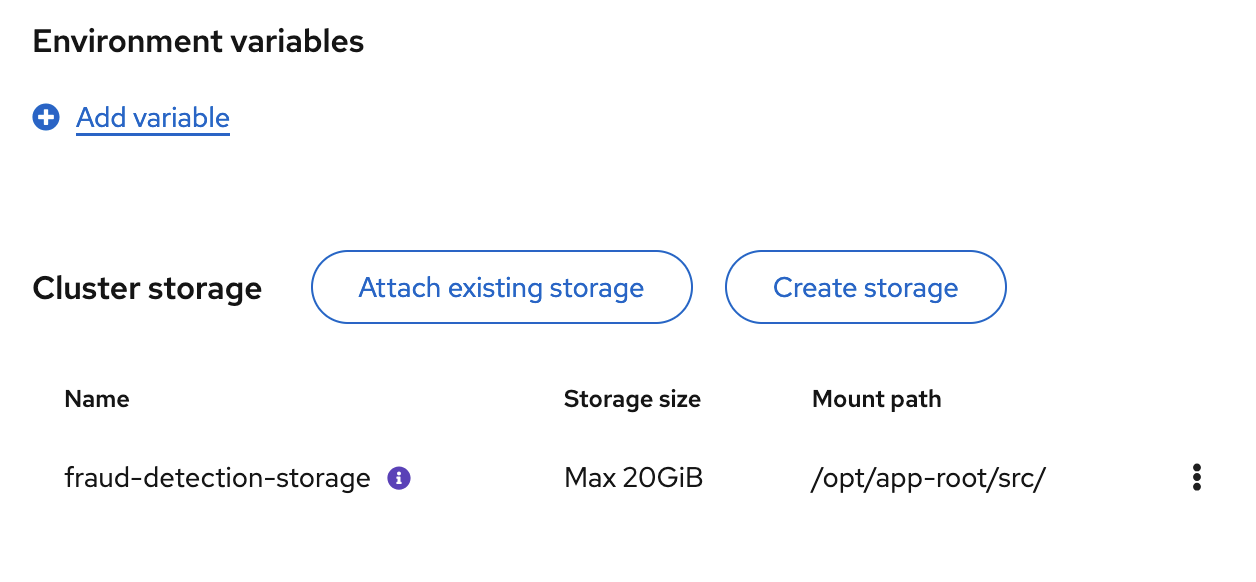
Task: Select the Storage size column header
Action: pyautogui.click(x=632, y=399)
